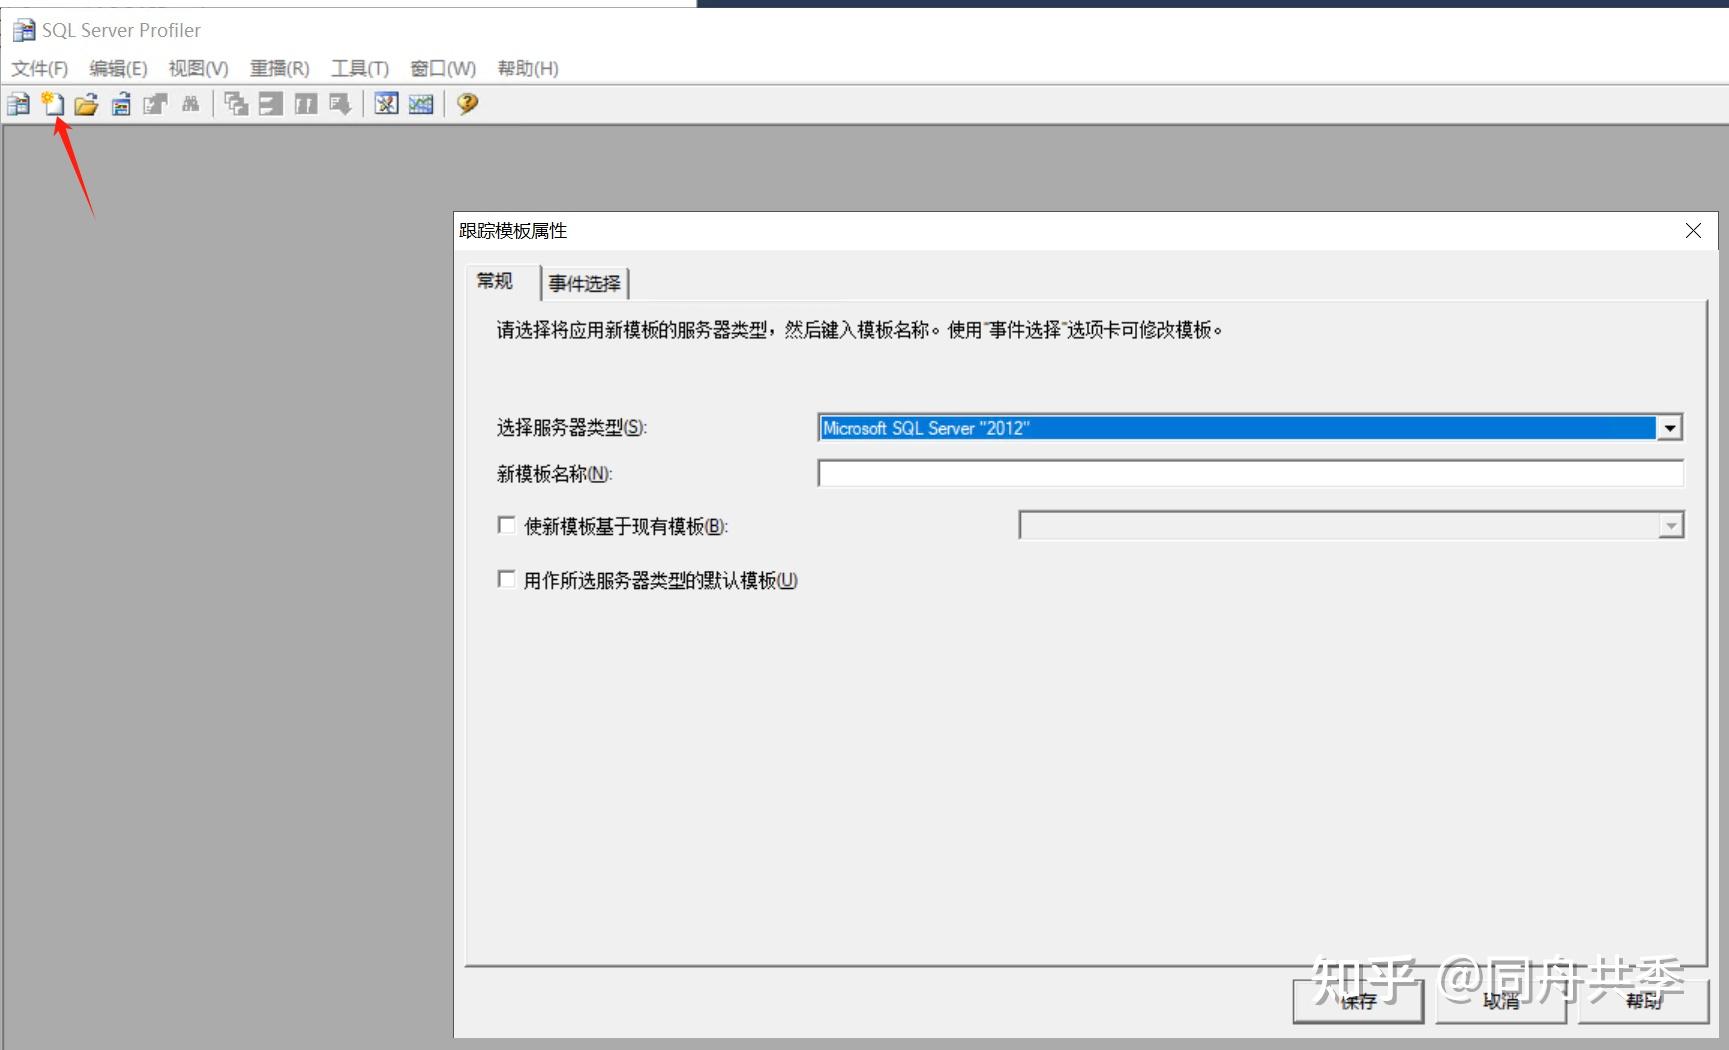Switch to the 事件选择 tab

click(583, 283)
